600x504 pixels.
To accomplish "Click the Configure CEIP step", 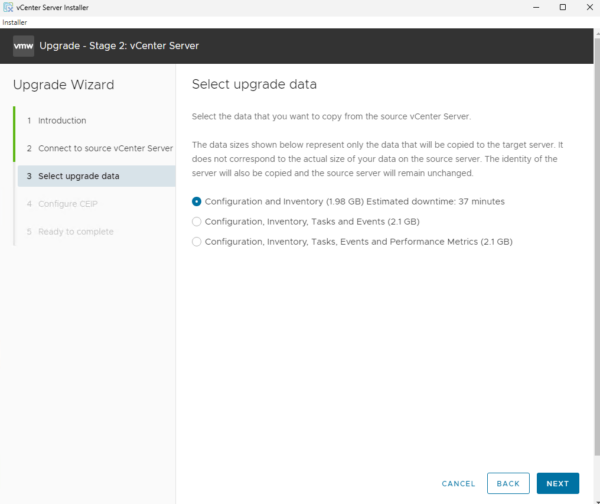I will pos(68,204).
